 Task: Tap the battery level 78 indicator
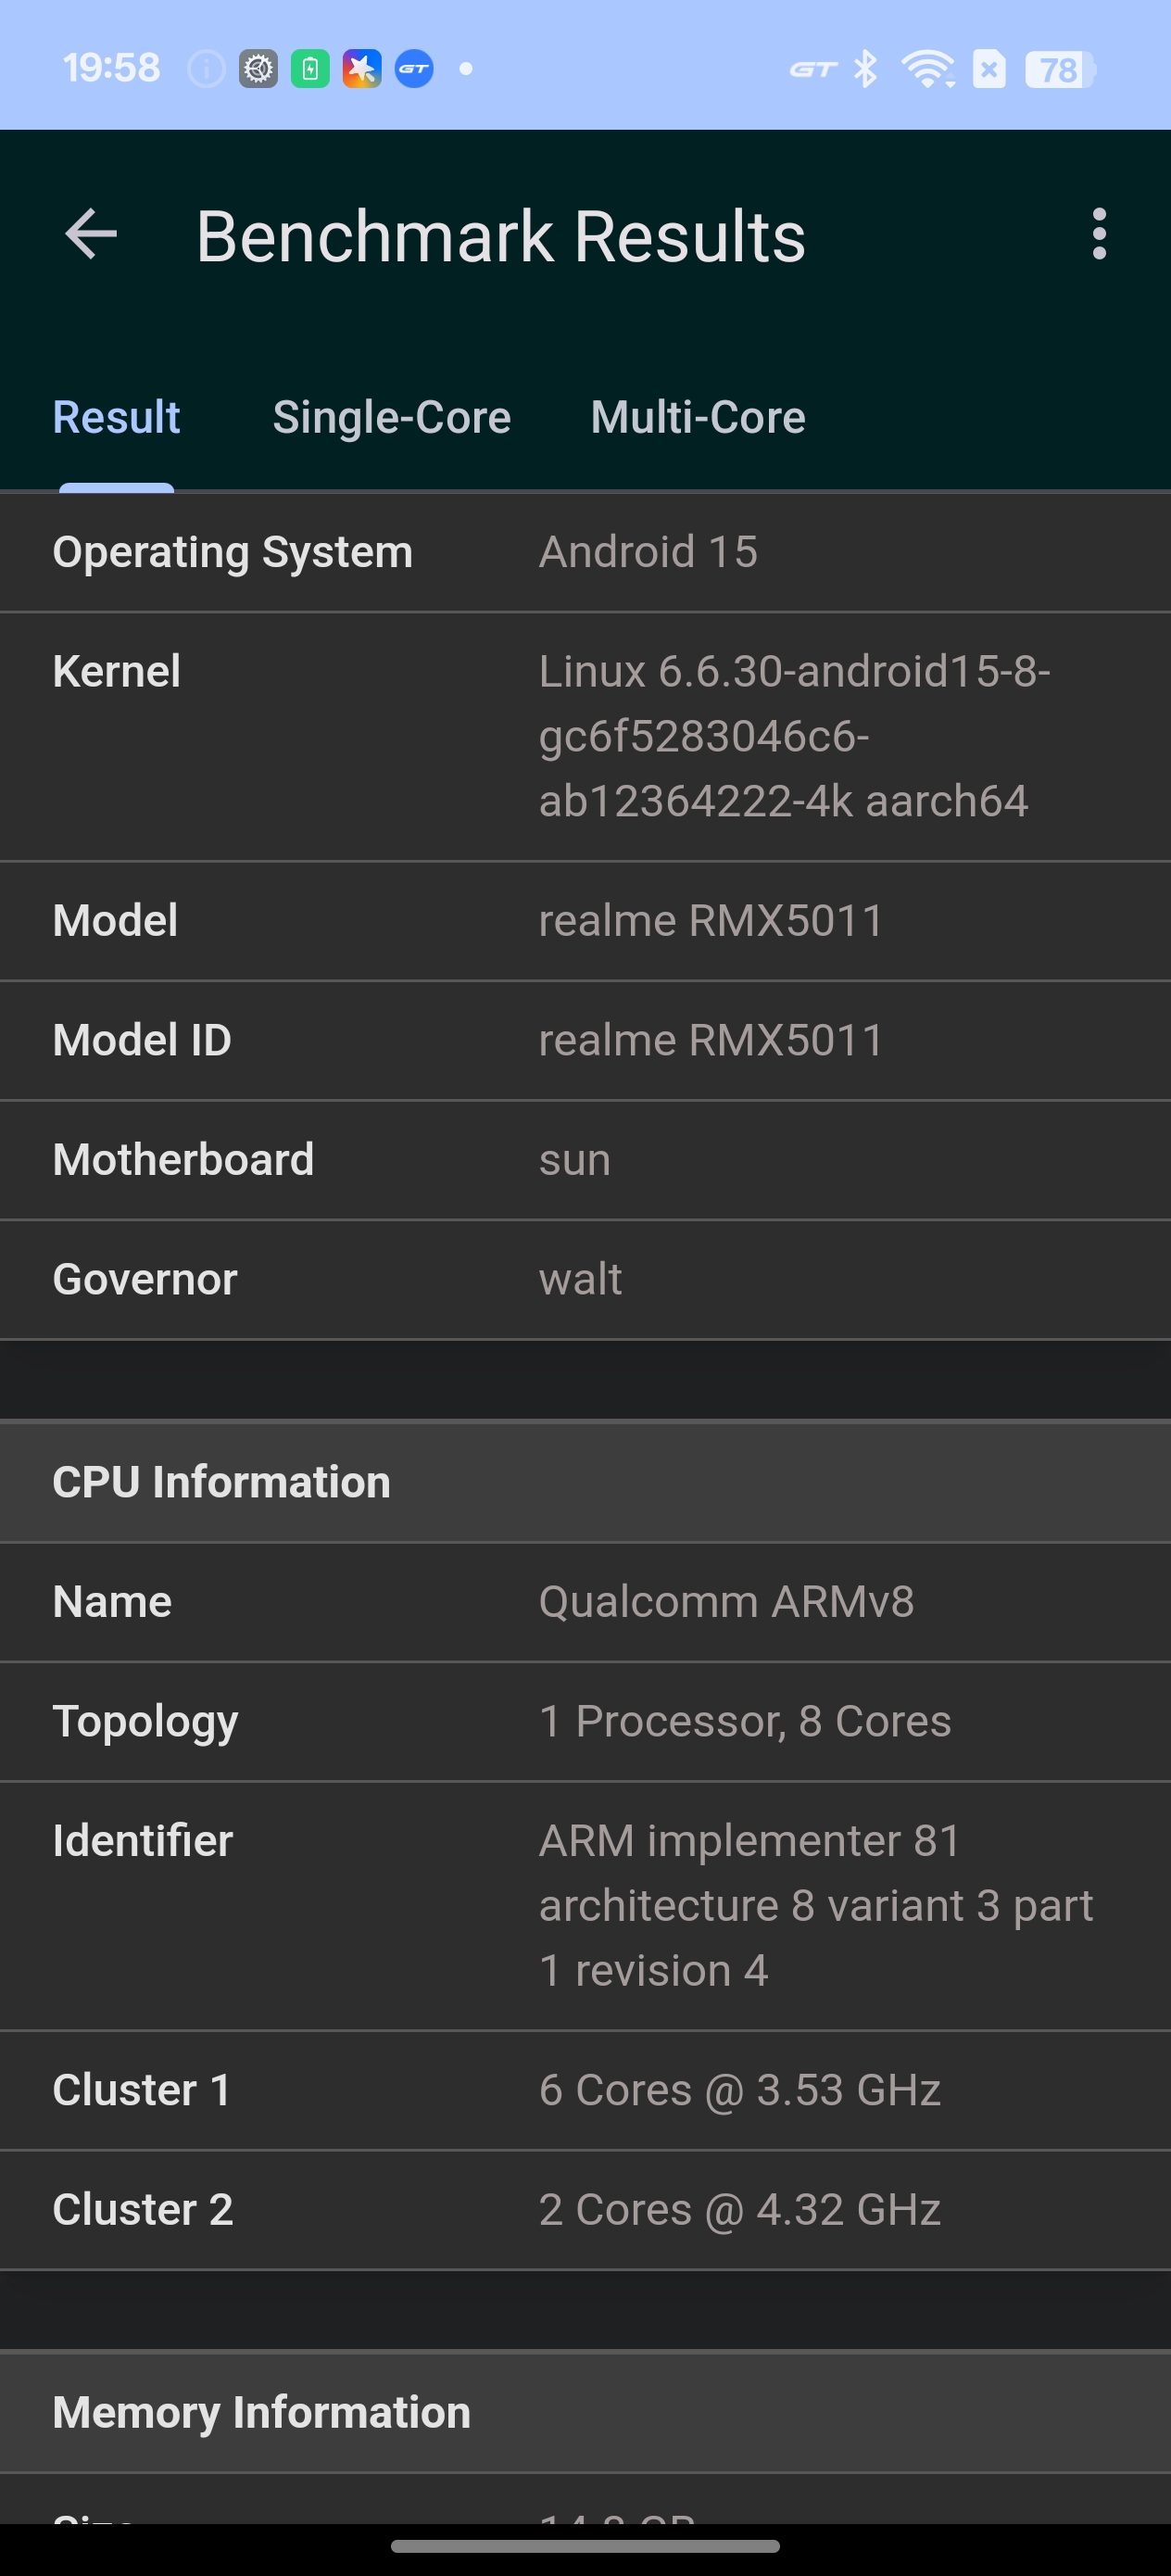1060,70
